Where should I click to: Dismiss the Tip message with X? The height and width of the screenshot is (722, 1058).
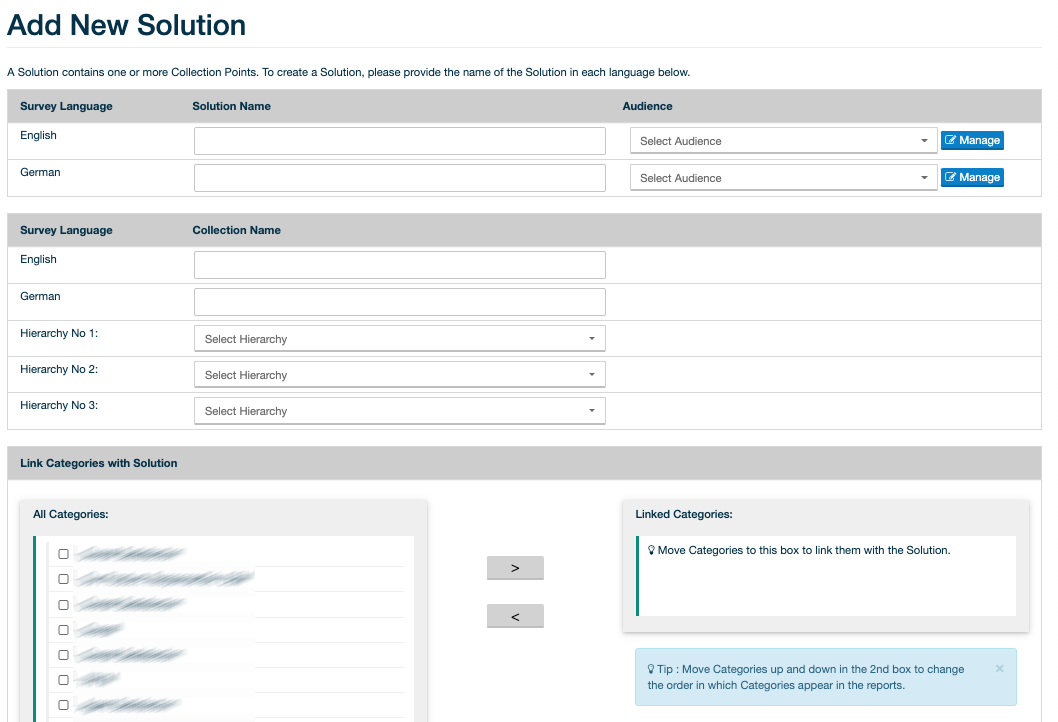[999, 668]
